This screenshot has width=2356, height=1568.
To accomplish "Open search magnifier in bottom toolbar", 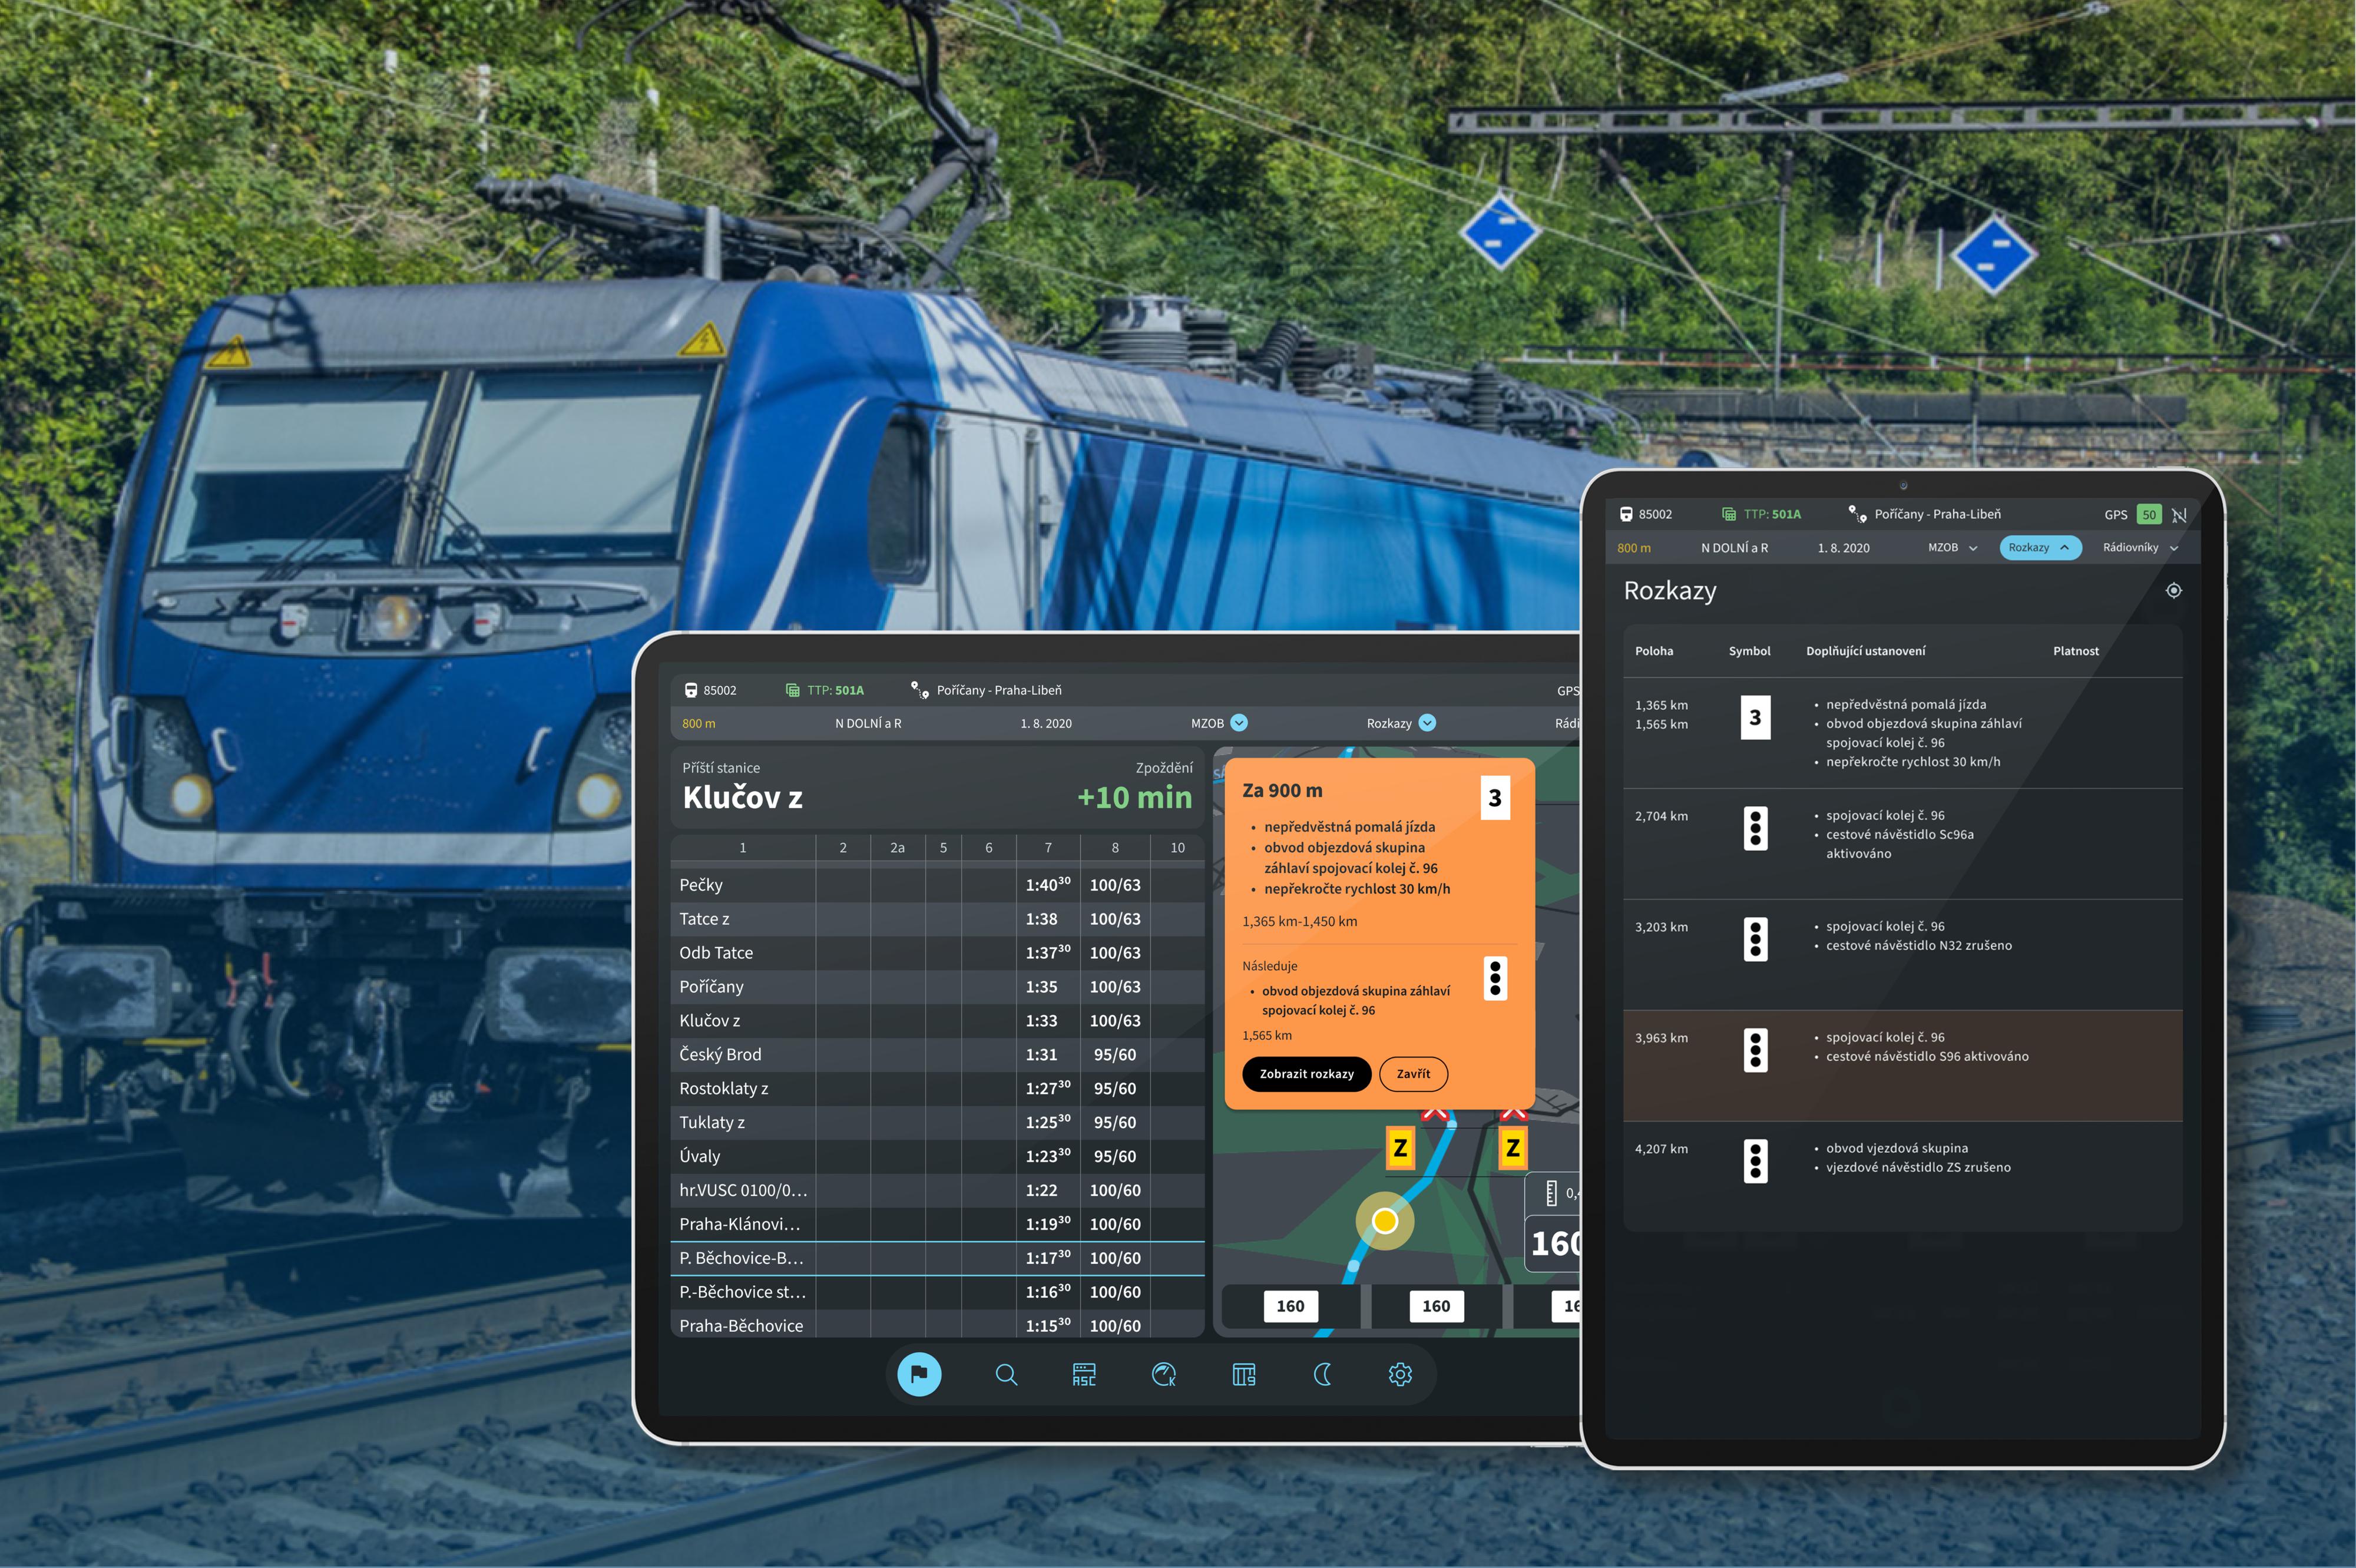I will point(1006,1374).
